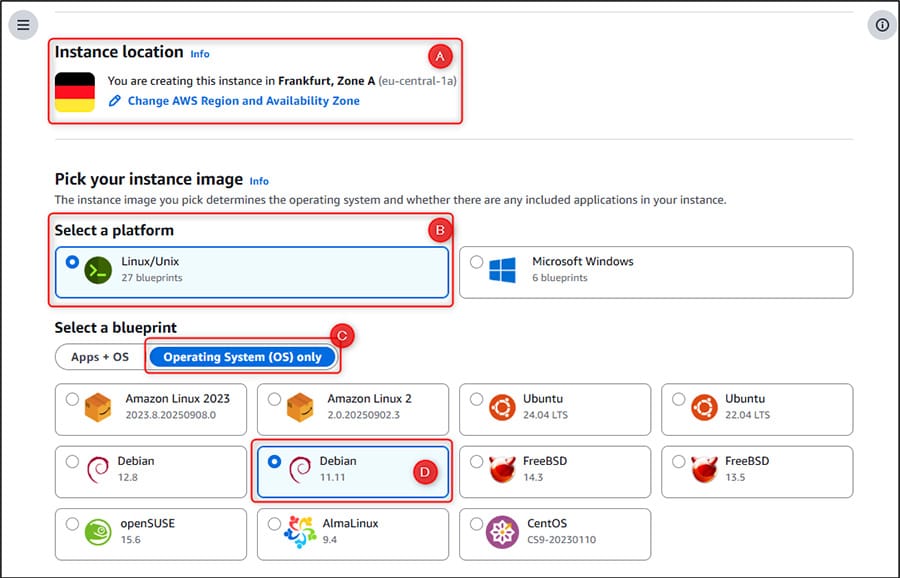Open Info link beside Pick your instance image
Screen dimensions: 900x578
pyautogui.click(x=259, y=181)
